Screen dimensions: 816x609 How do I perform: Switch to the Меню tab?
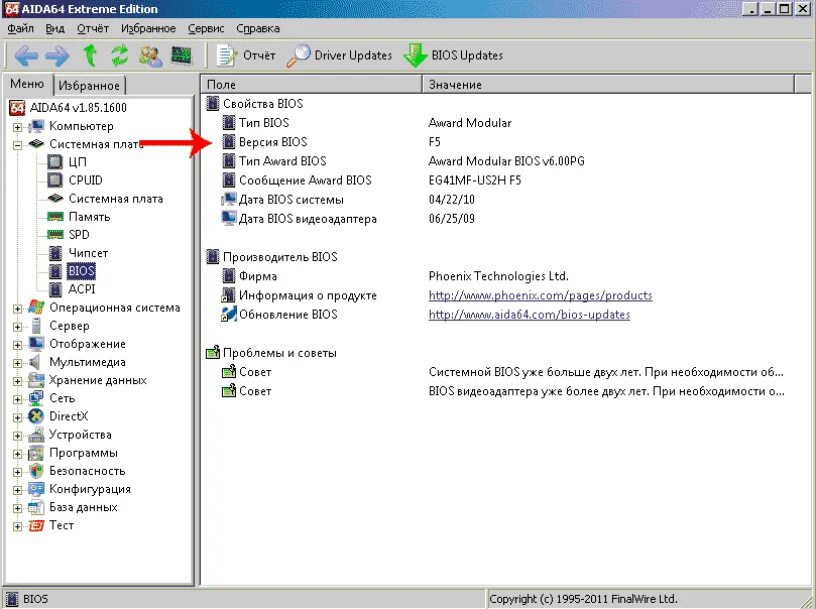(27, 84)
